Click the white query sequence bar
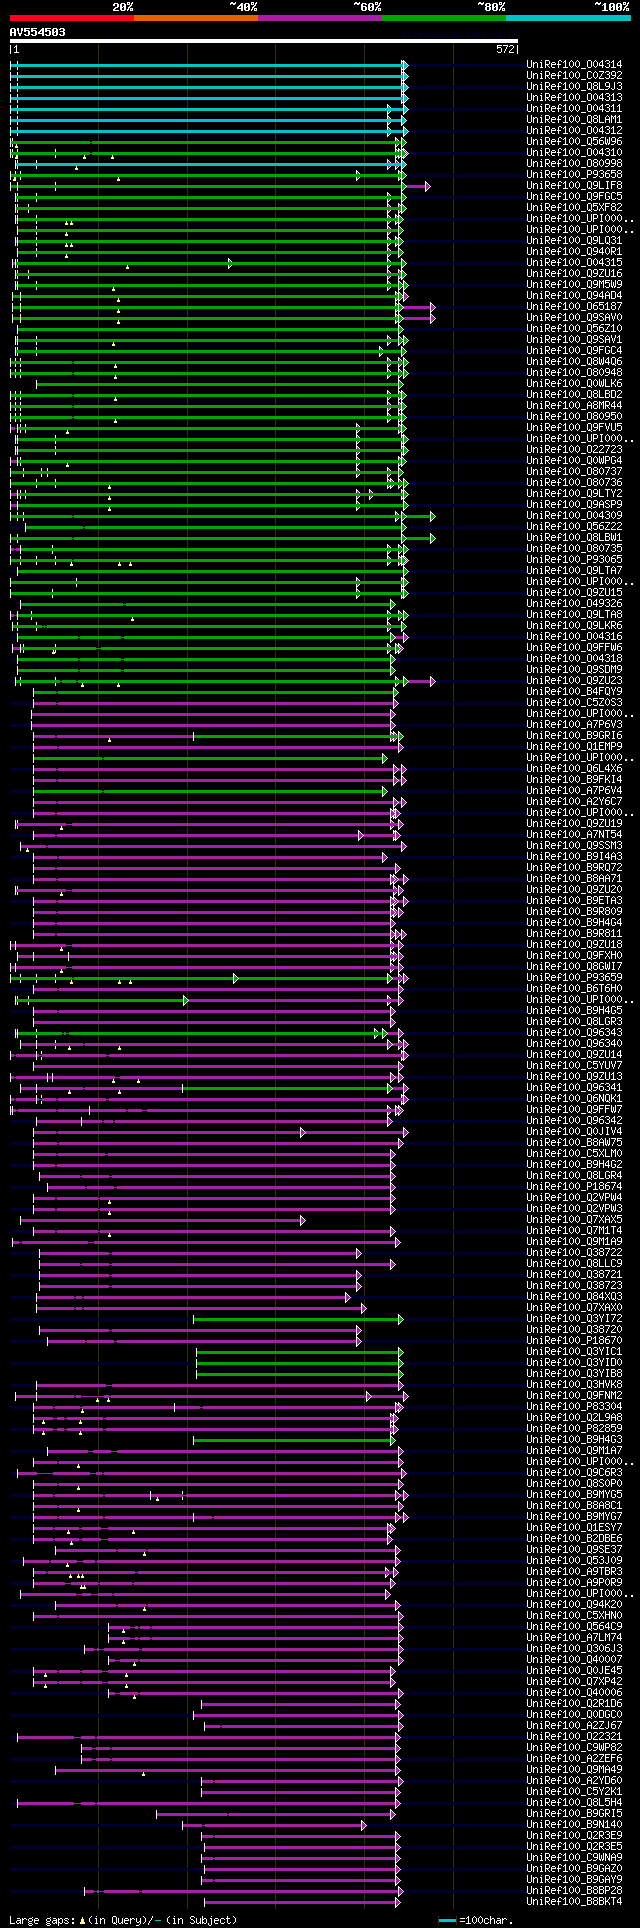The image size is (640, 1928). pos(264,41)
